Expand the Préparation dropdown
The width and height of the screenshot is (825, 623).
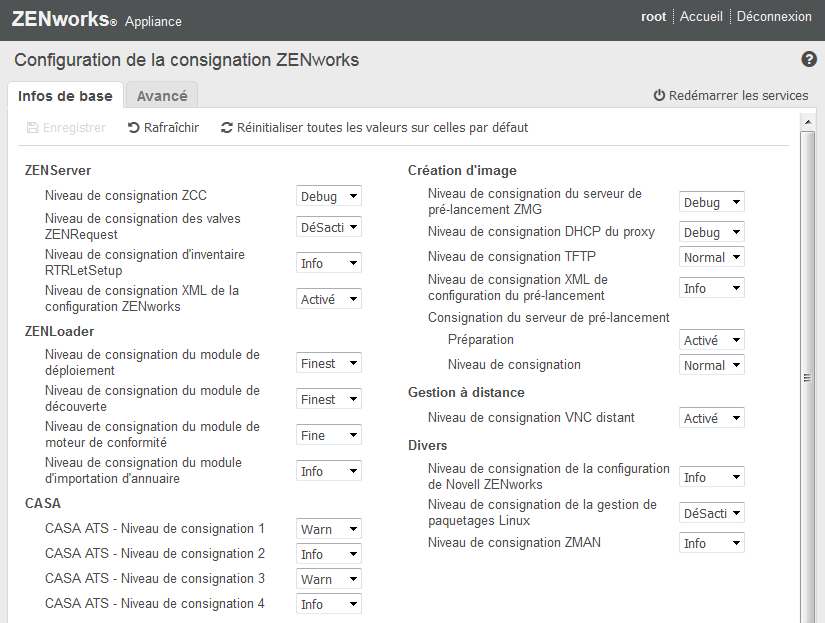(x=711, y=341)
